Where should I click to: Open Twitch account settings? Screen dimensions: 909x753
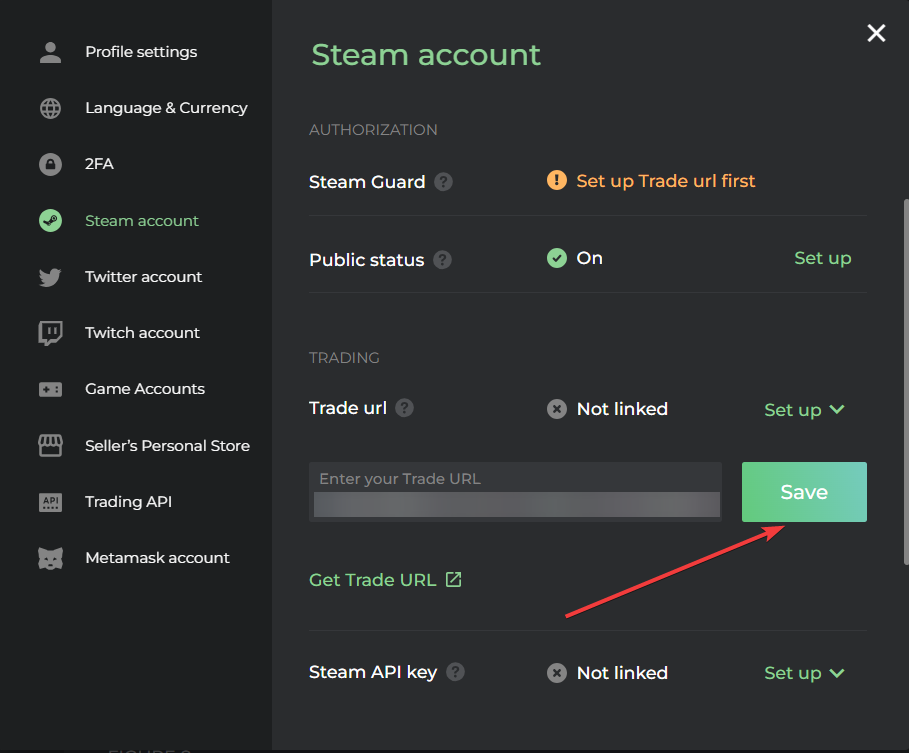tap(142, 333)
